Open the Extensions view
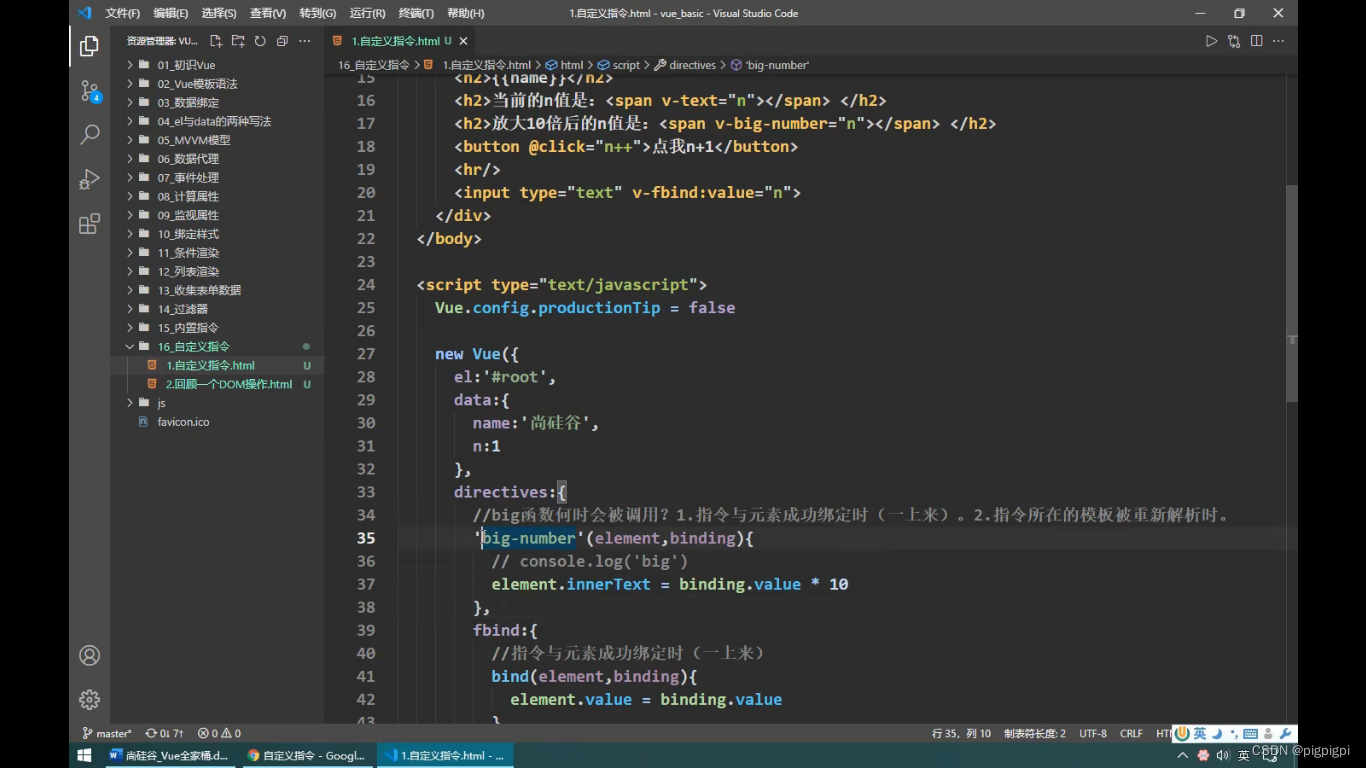The height and width of the screenshot is (768, 1366). tap(89, 223)
